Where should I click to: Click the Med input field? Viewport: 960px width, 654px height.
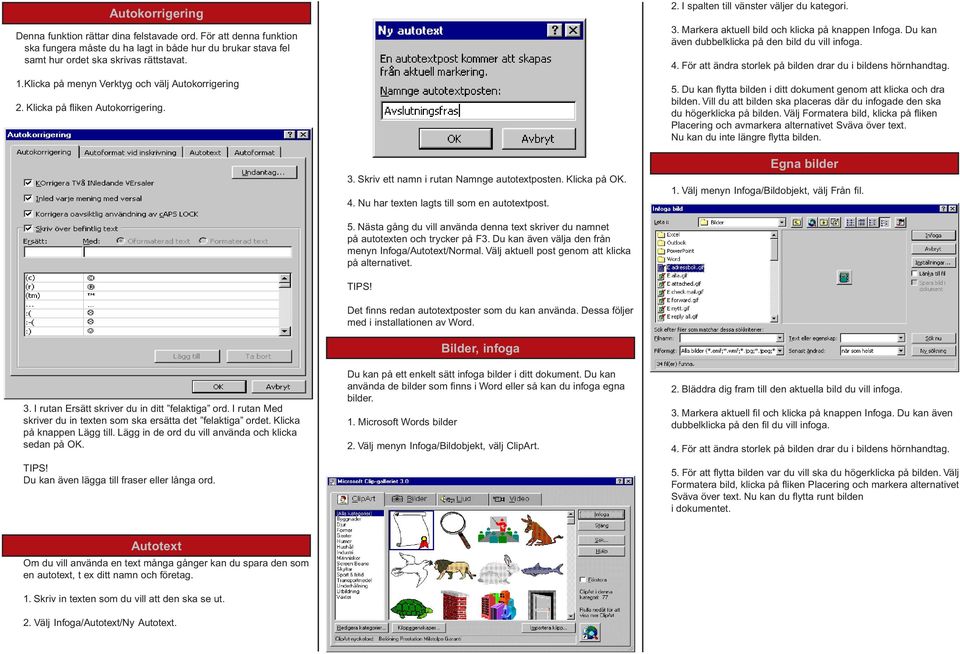(187, 252)
